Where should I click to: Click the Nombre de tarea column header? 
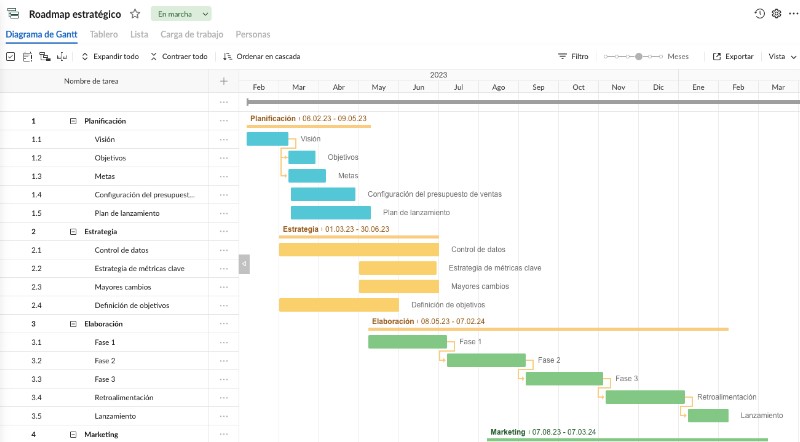coord(91,81)
